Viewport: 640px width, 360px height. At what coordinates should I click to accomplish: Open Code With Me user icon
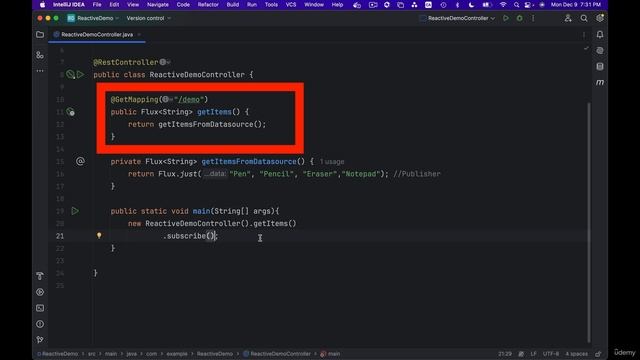pos(568,18)
